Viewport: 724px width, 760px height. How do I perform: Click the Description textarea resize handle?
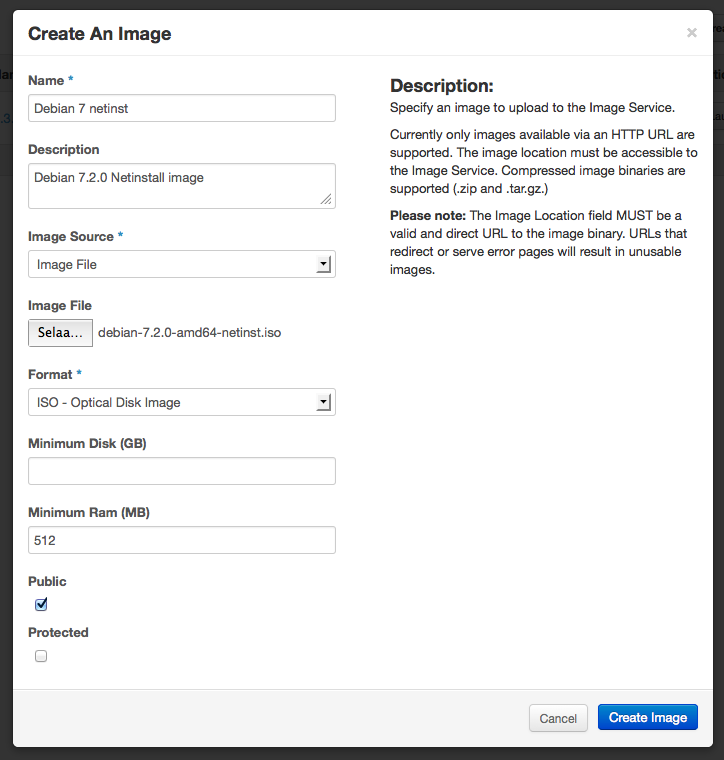click(x=326, y=199)
